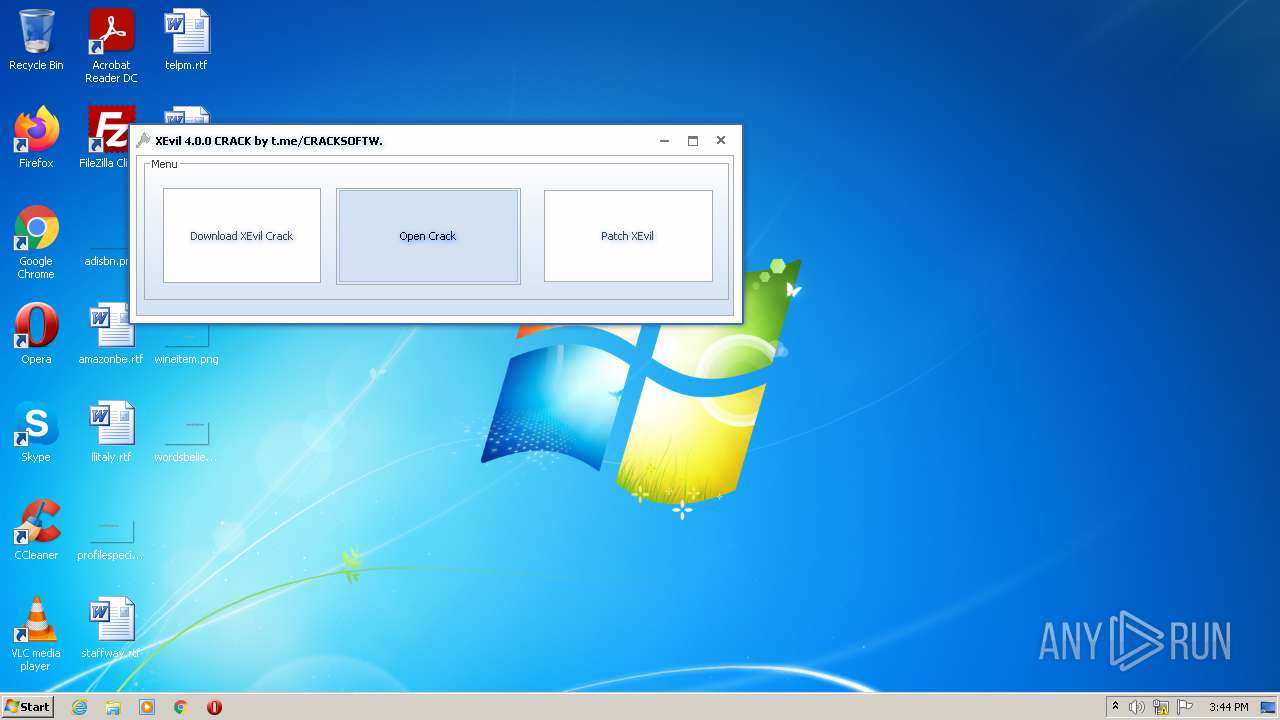Close the XEvil CRACK window
Screen dimensions: 1280x720
tap(720, 141)
